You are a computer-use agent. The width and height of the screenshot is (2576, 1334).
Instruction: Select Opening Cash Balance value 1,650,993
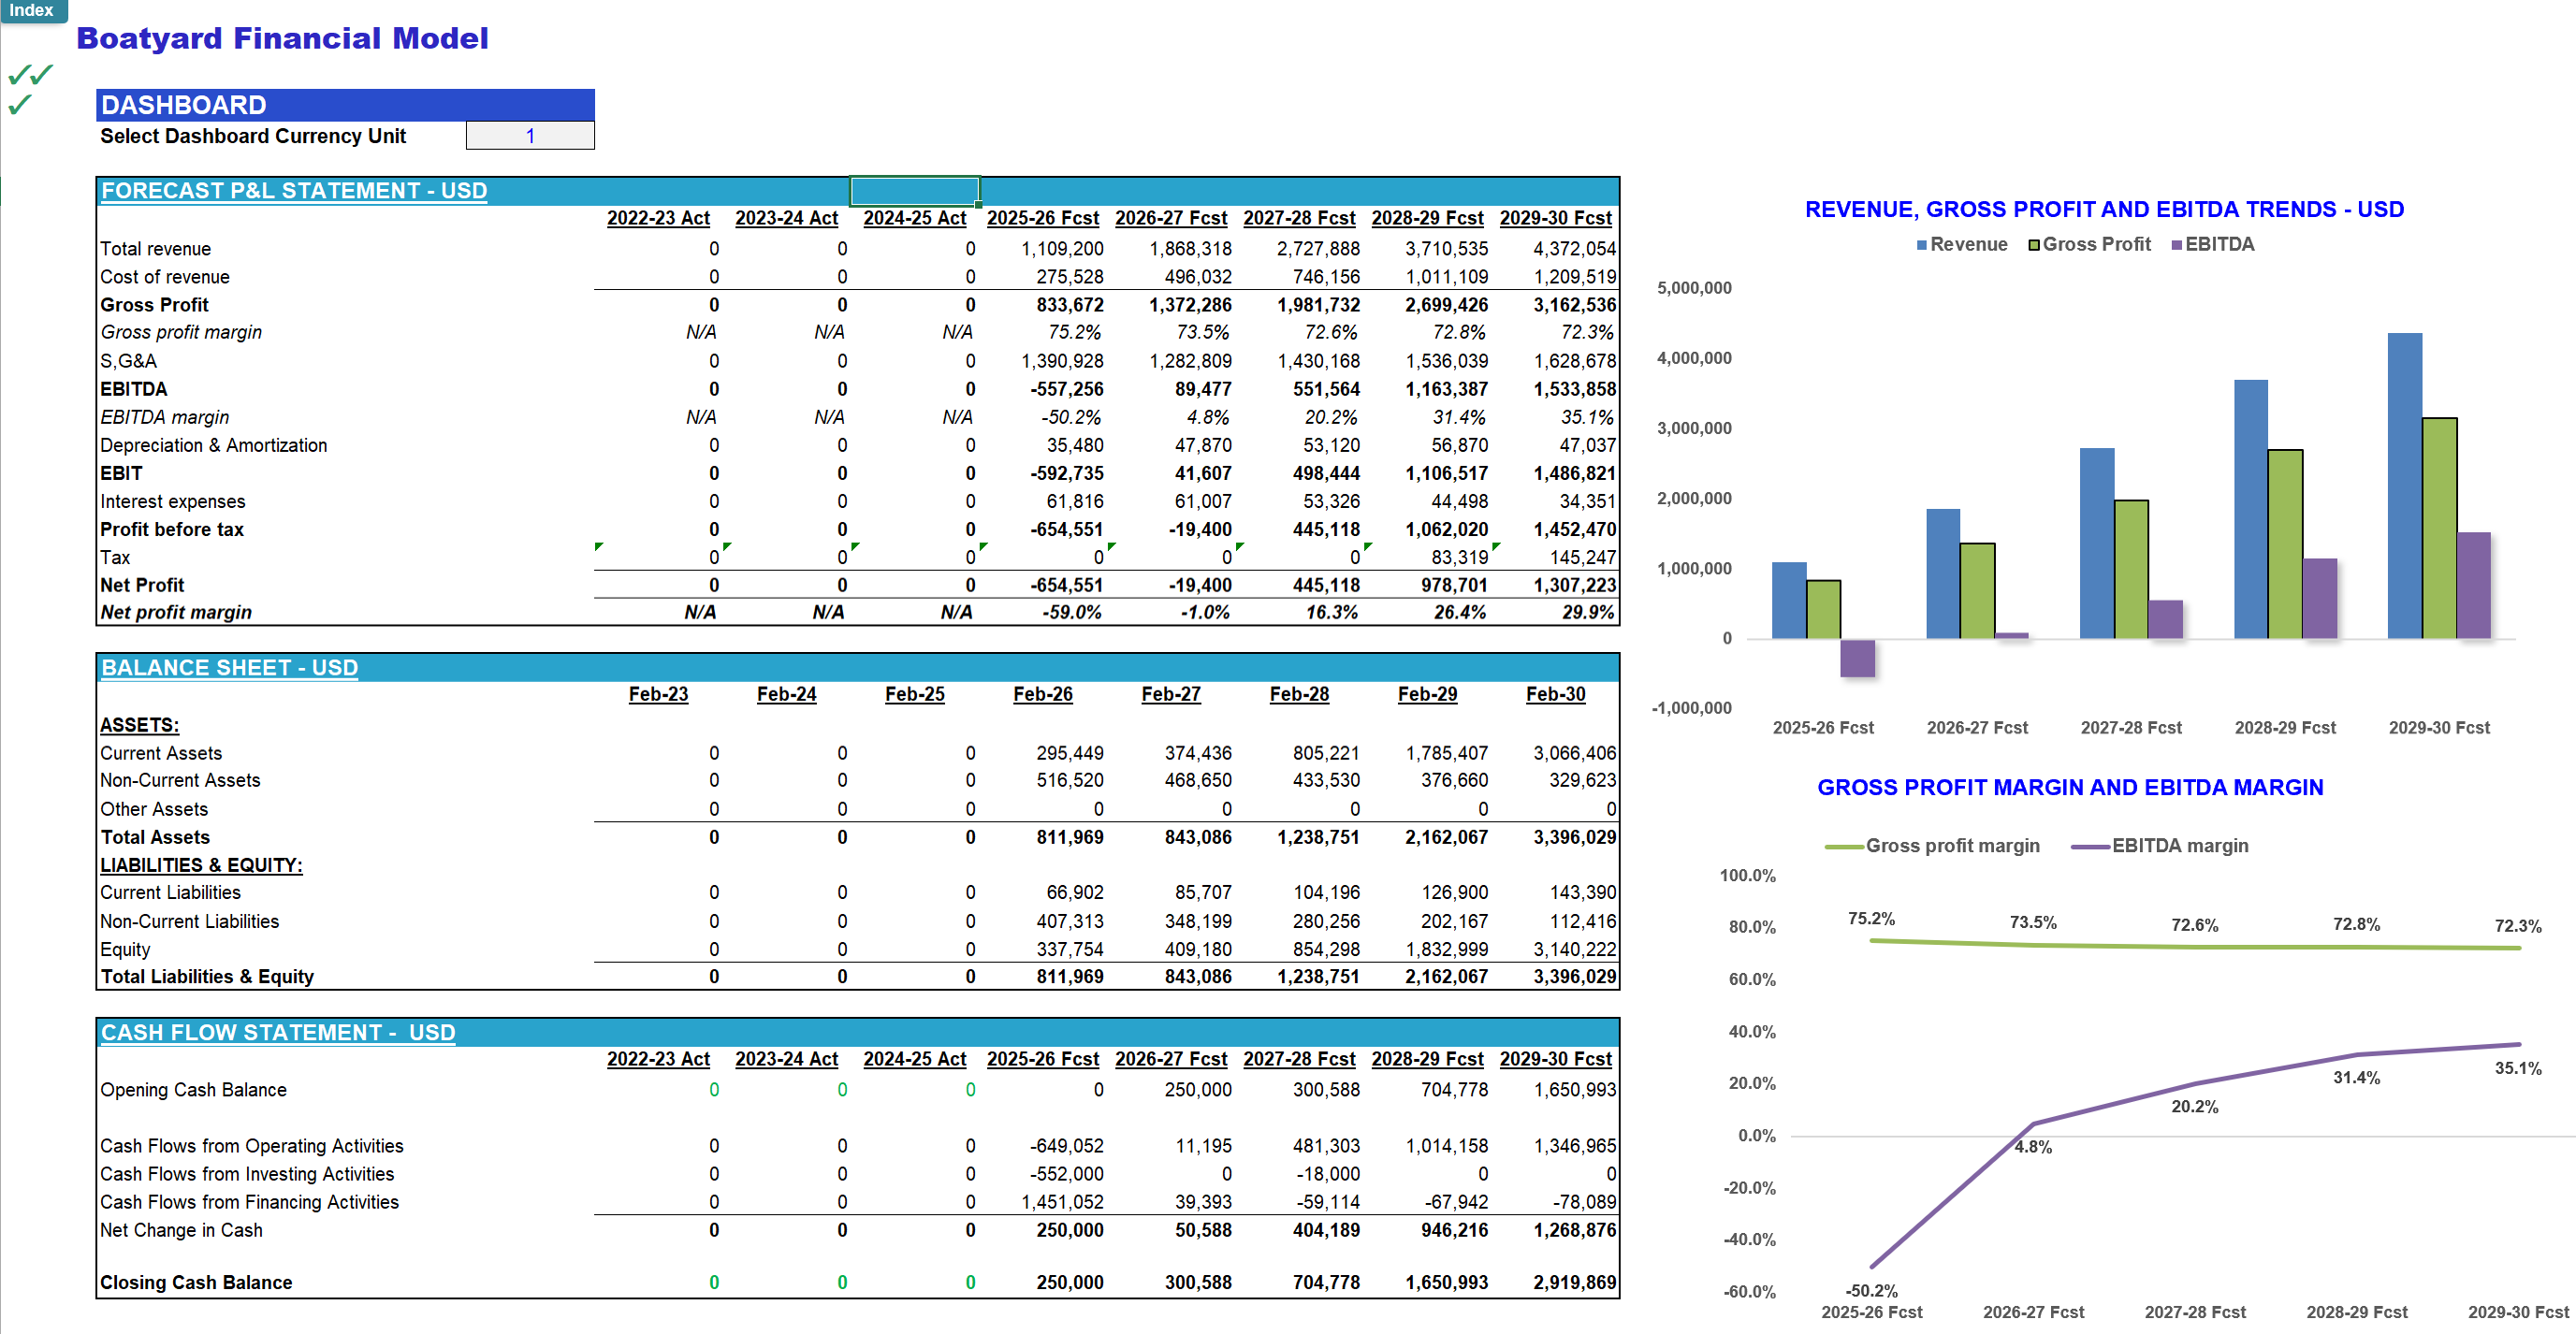coord(1574,1090)
